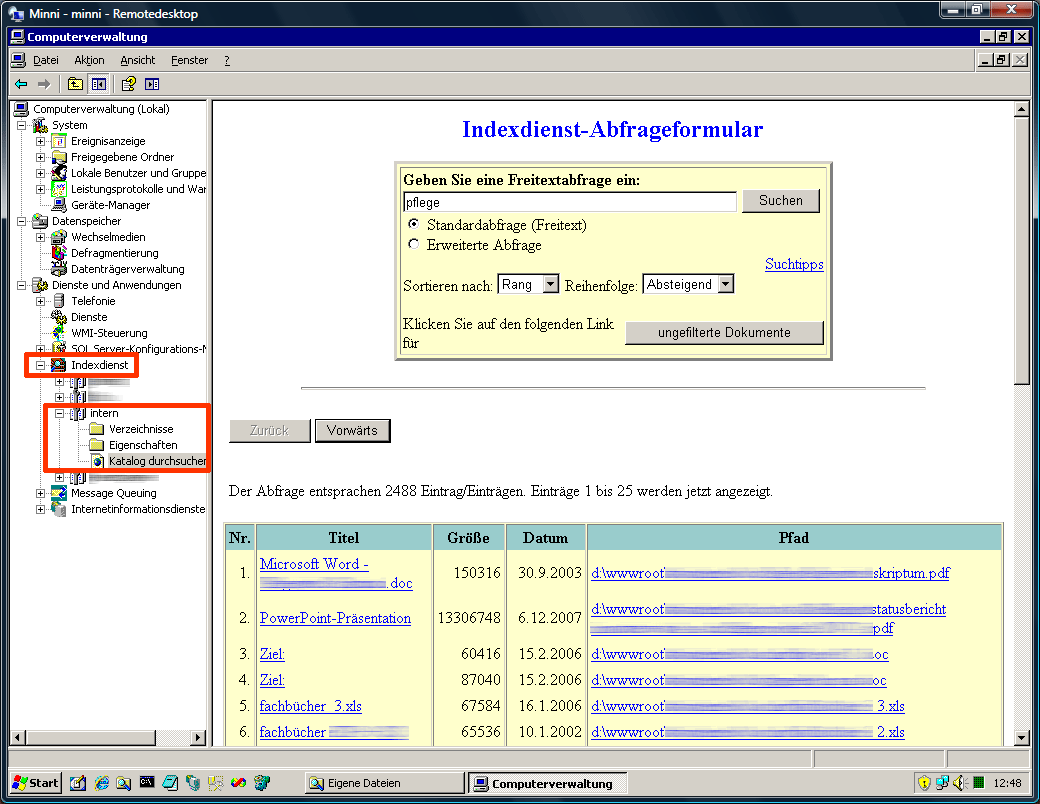1040x804 pixels.
Task: Open Datenträgerverwaltung node
Action: tap(127, 269)
